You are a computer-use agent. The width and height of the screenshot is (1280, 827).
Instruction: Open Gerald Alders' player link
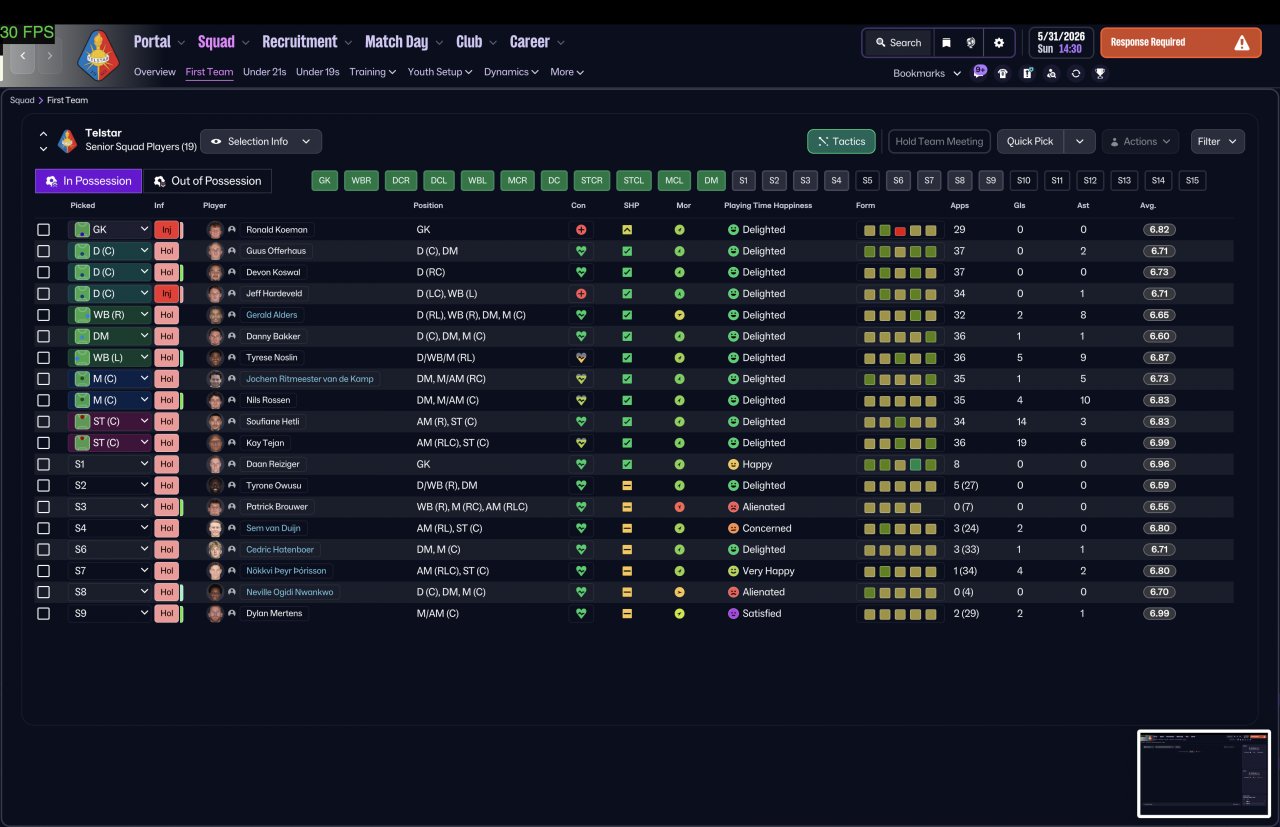272,315
